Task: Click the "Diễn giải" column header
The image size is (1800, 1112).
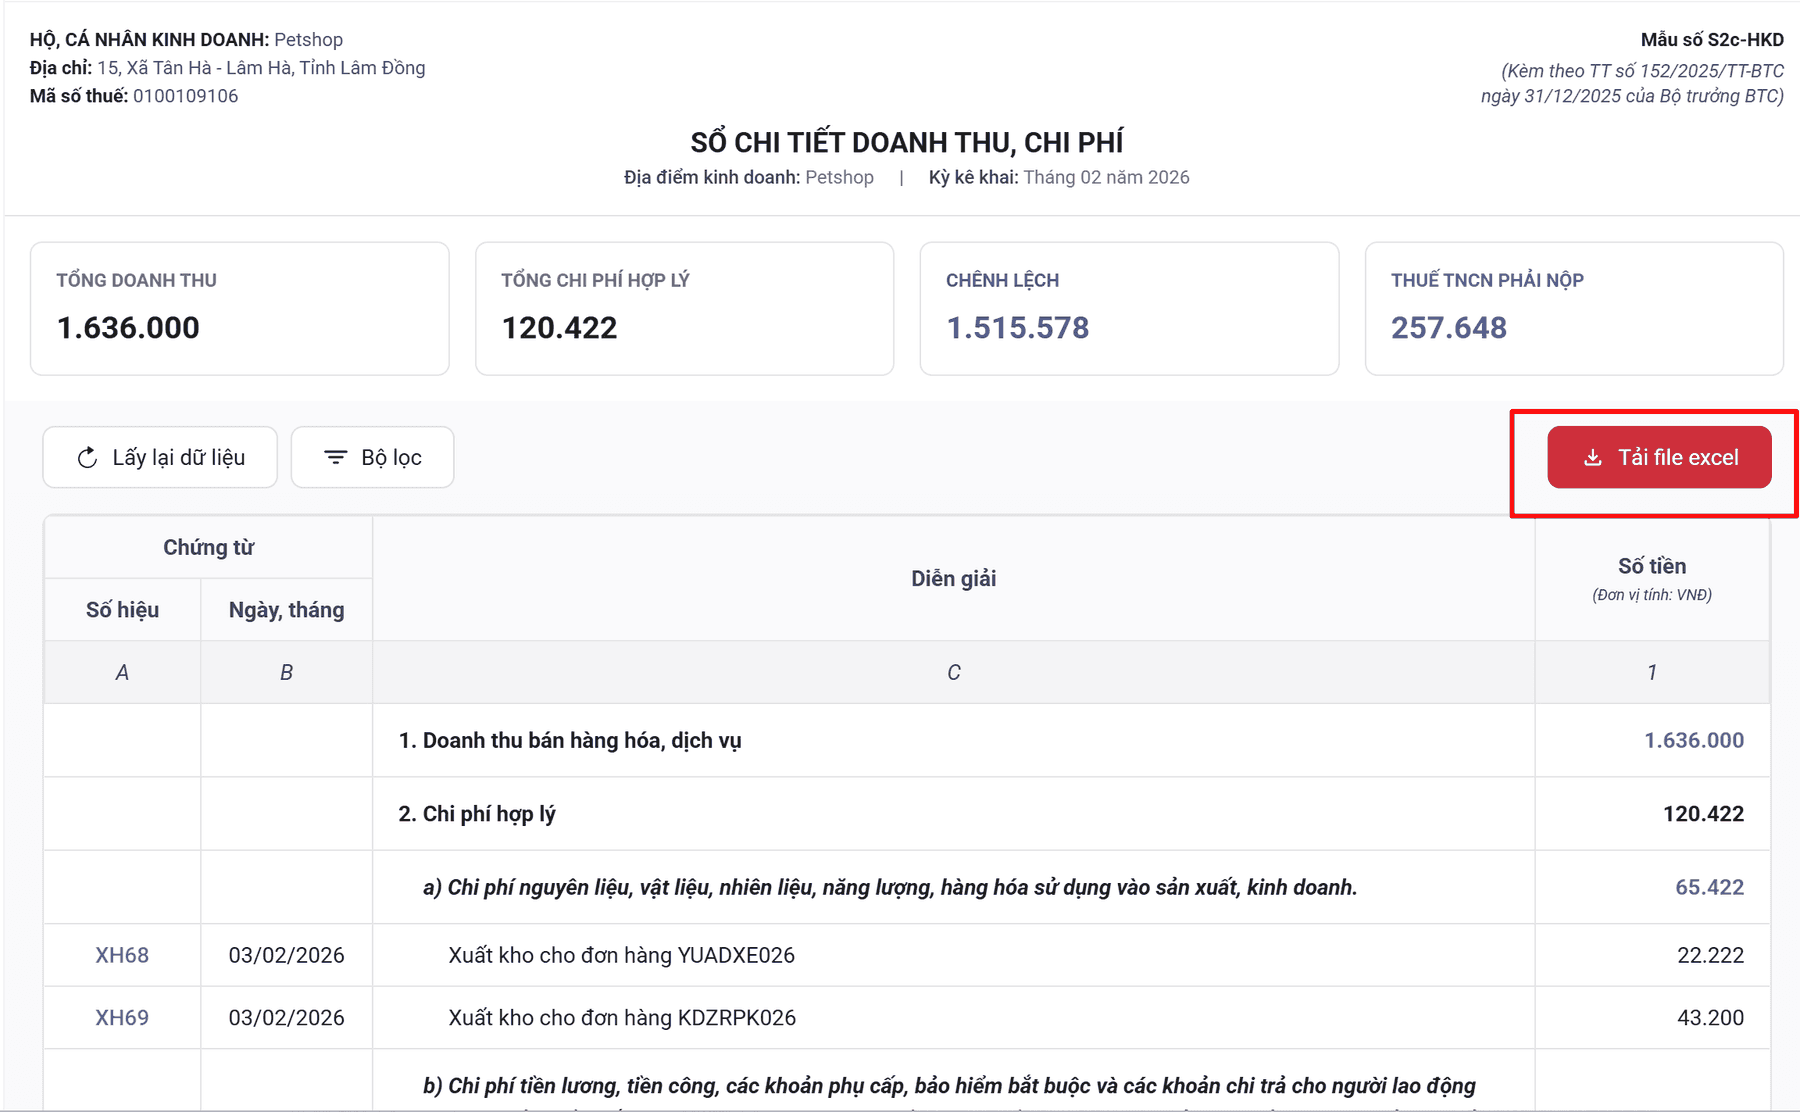Action: [x=954, y=578]
